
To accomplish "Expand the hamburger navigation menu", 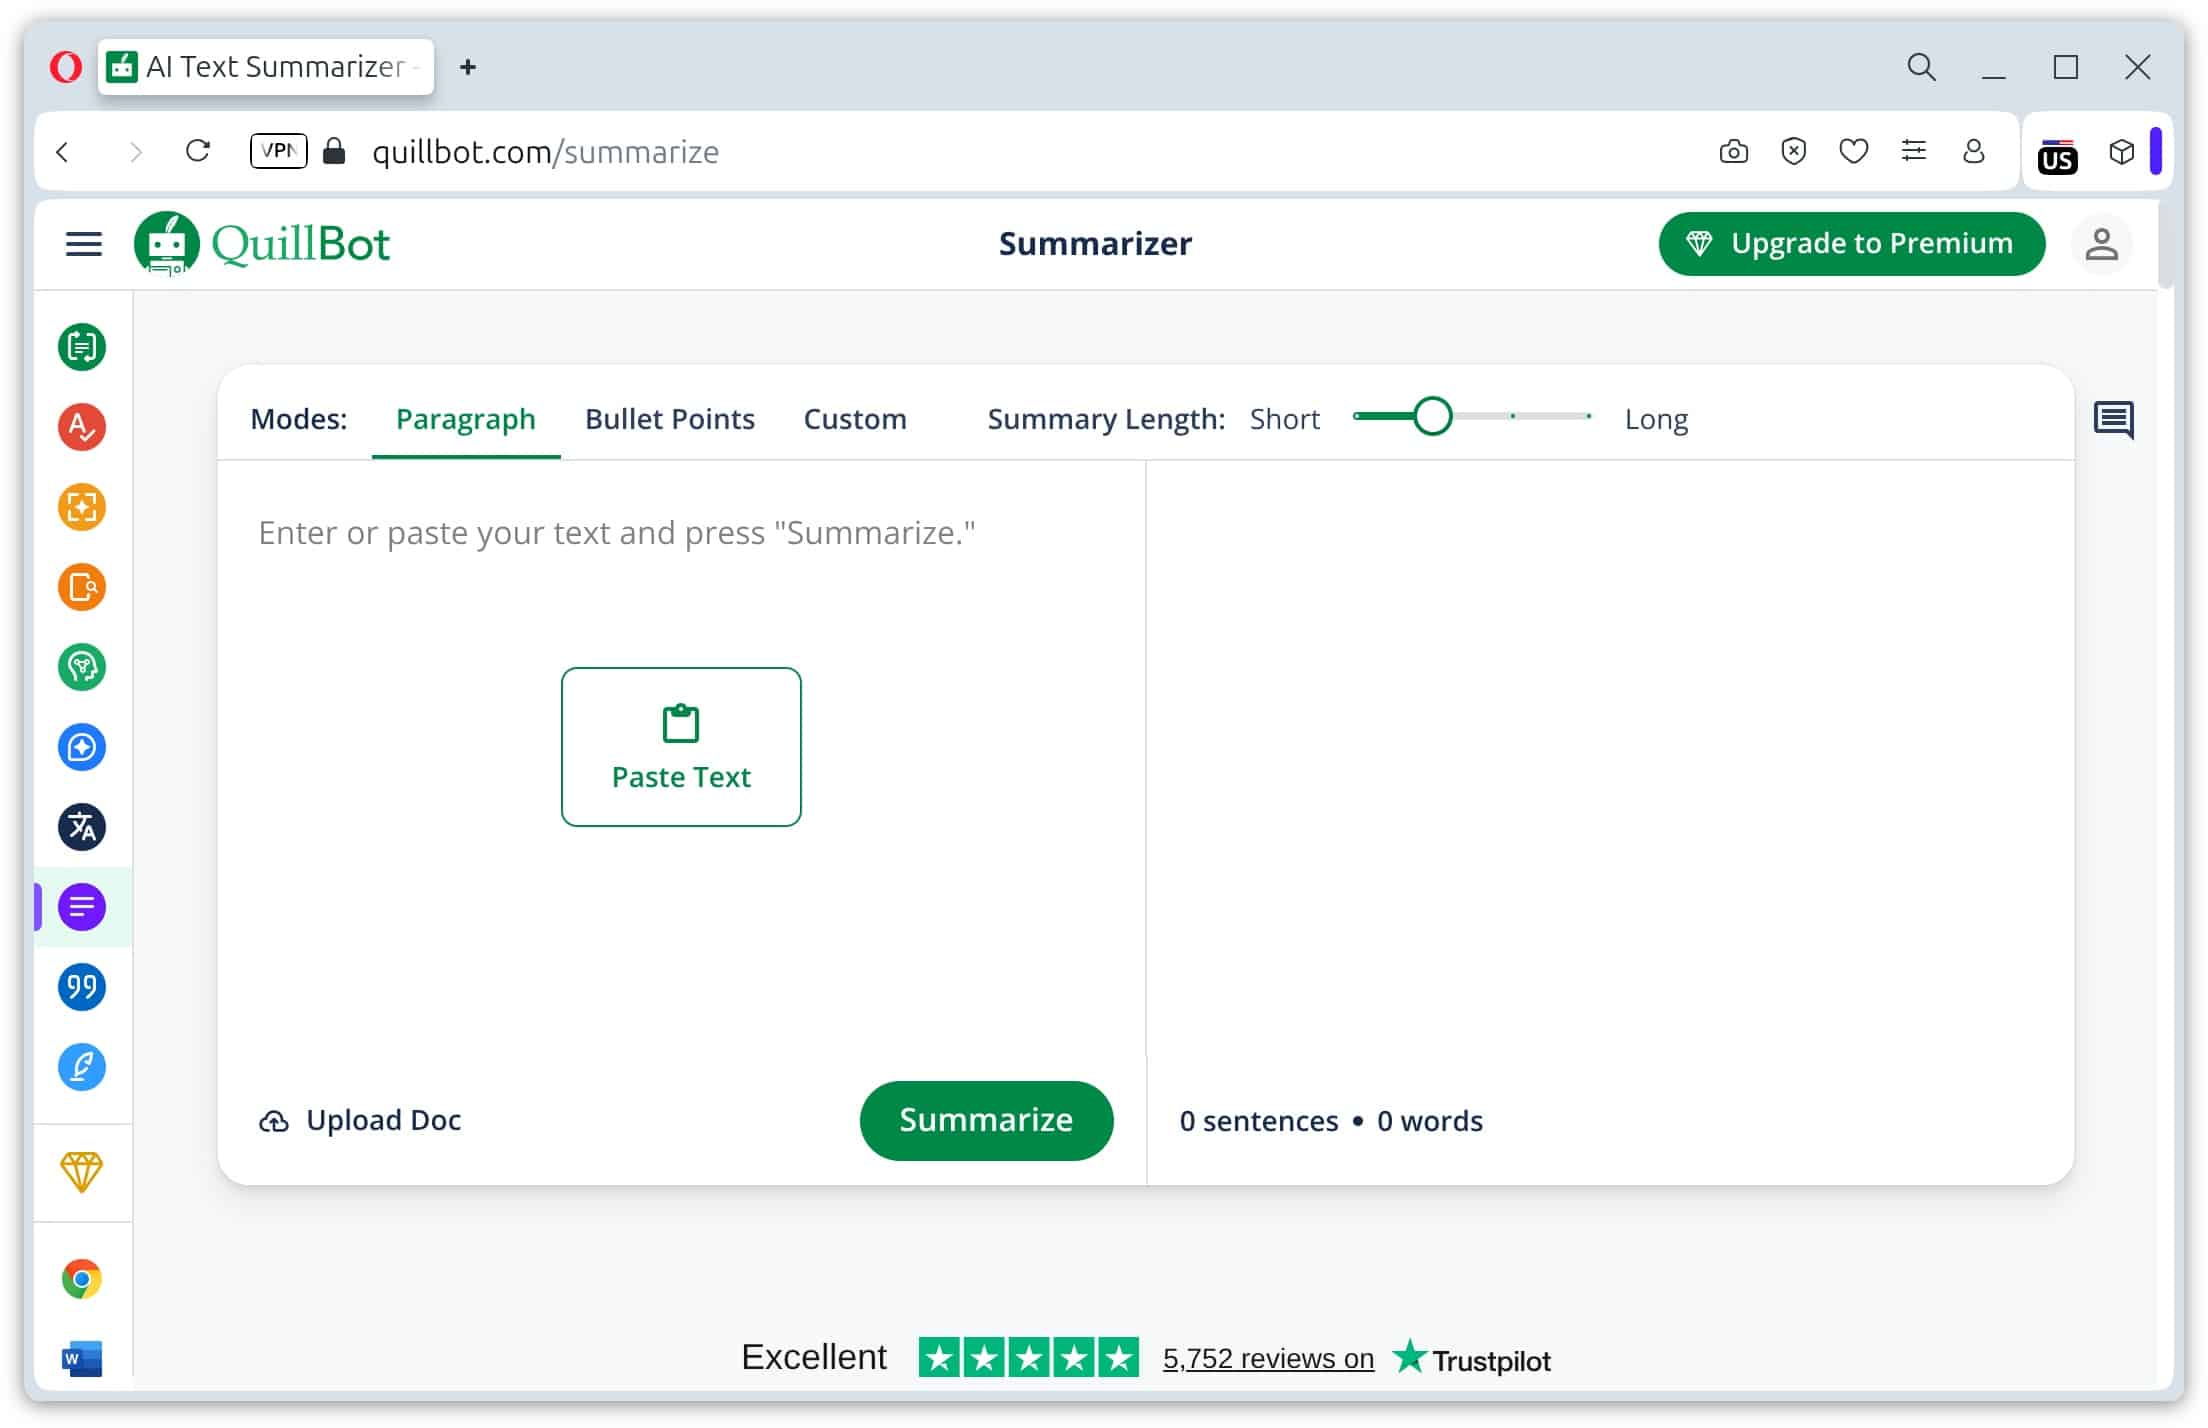I will click(84, 244).
